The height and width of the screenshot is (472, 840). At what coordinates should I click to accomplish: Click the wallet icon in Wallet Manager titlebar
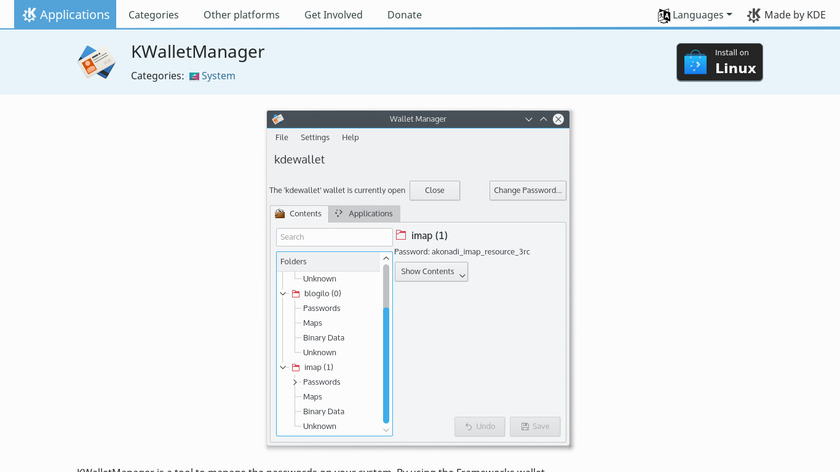click(278, 119)
